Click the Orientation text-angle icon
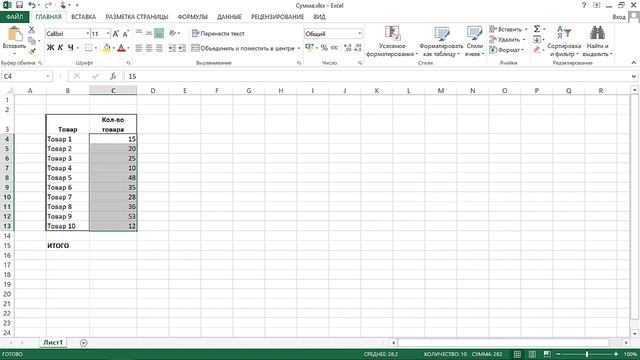The height and width of the screenshot is (360, 640). coord(172,33)
